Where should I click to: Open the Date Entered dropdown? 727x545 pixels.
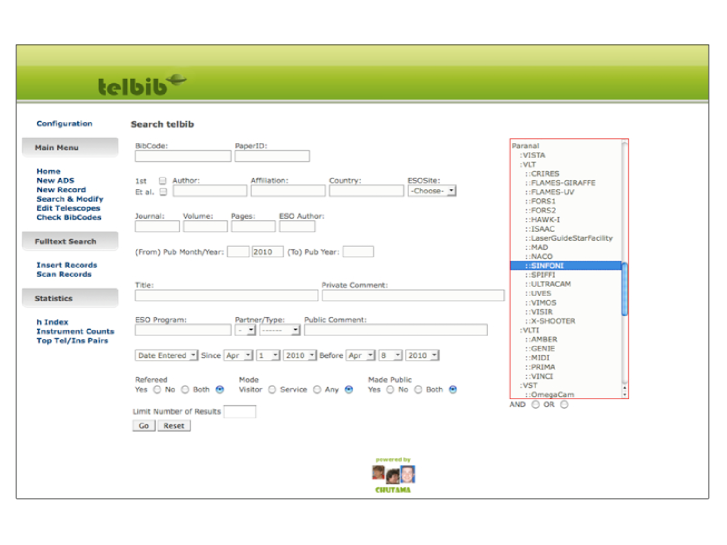166,355
